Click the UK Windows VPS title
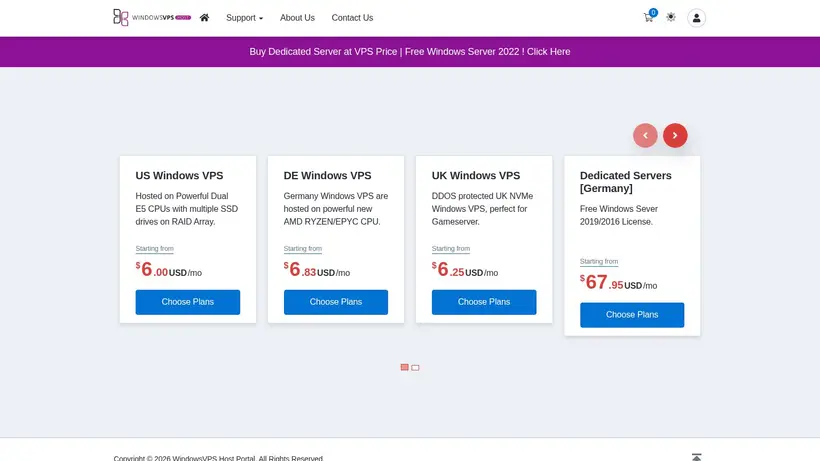 tap(476, 176)
